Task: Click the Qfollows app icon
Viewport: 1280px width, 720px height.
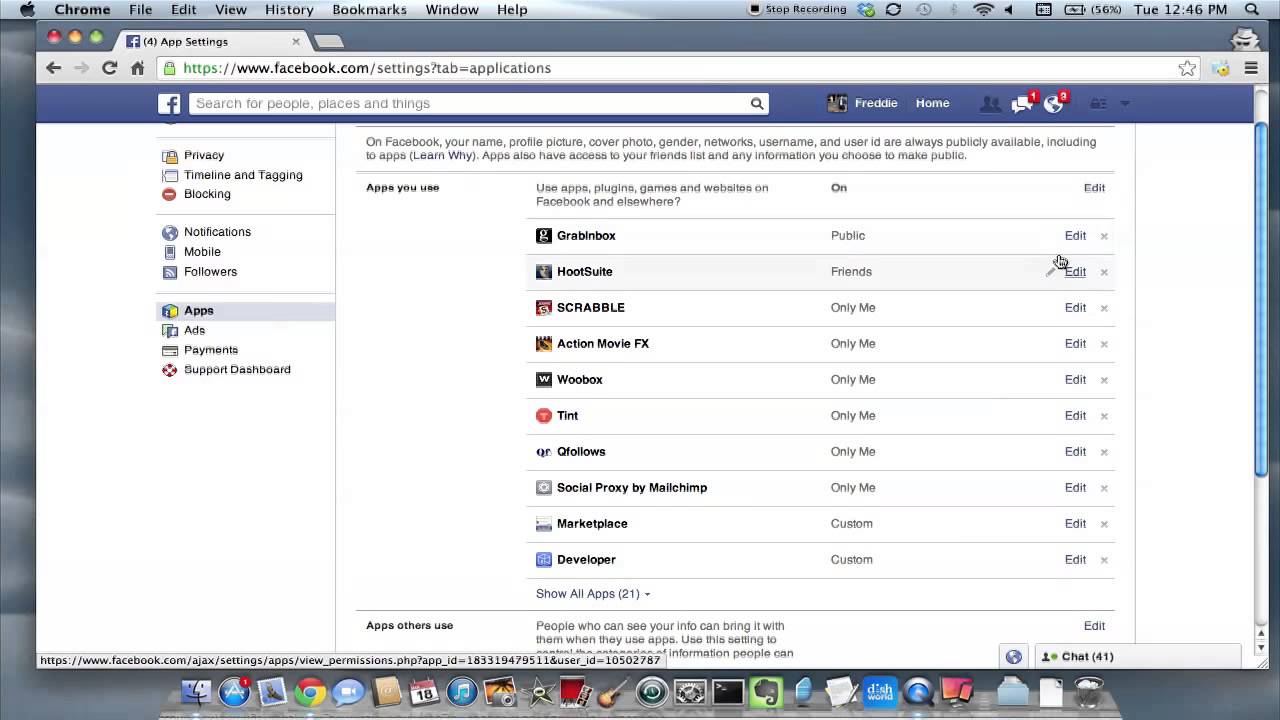Action: 544,452
